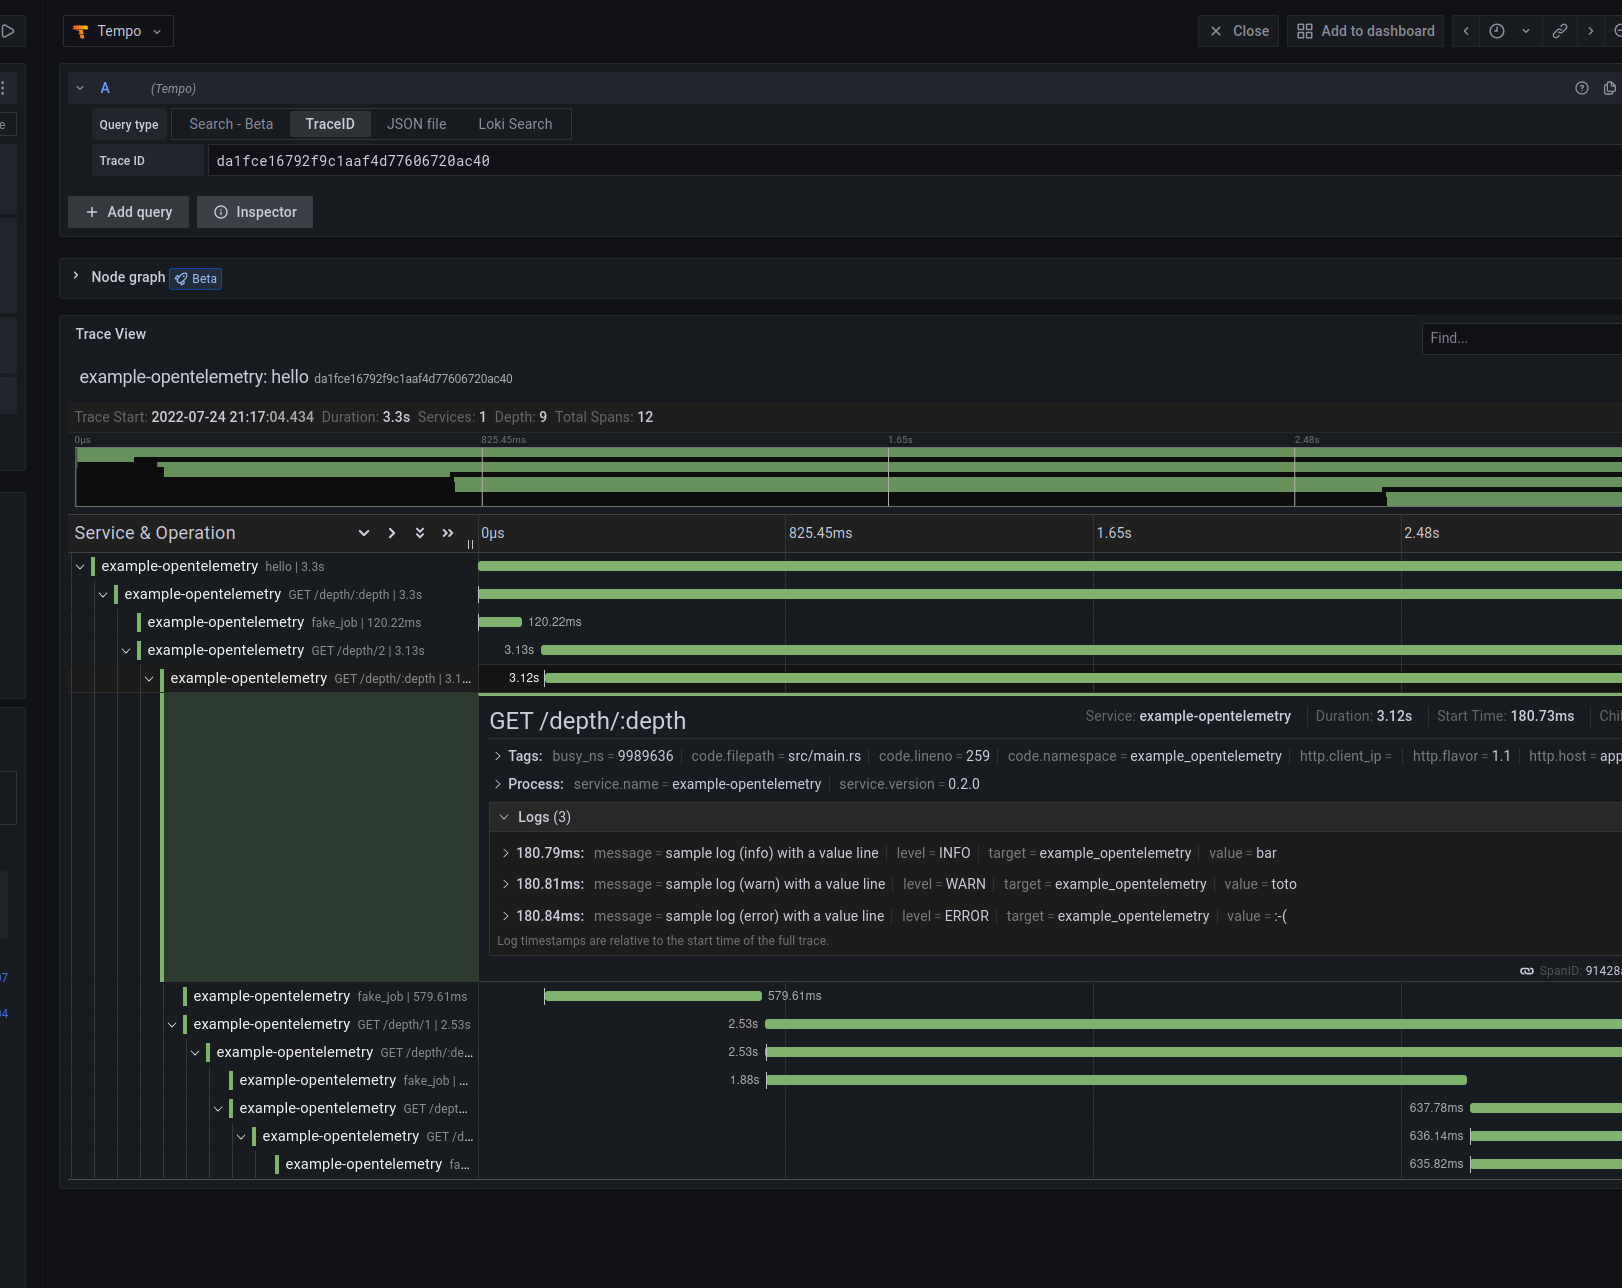Collapse the GET /depth/:de... 2.53s span

(x=195, y=1053)
